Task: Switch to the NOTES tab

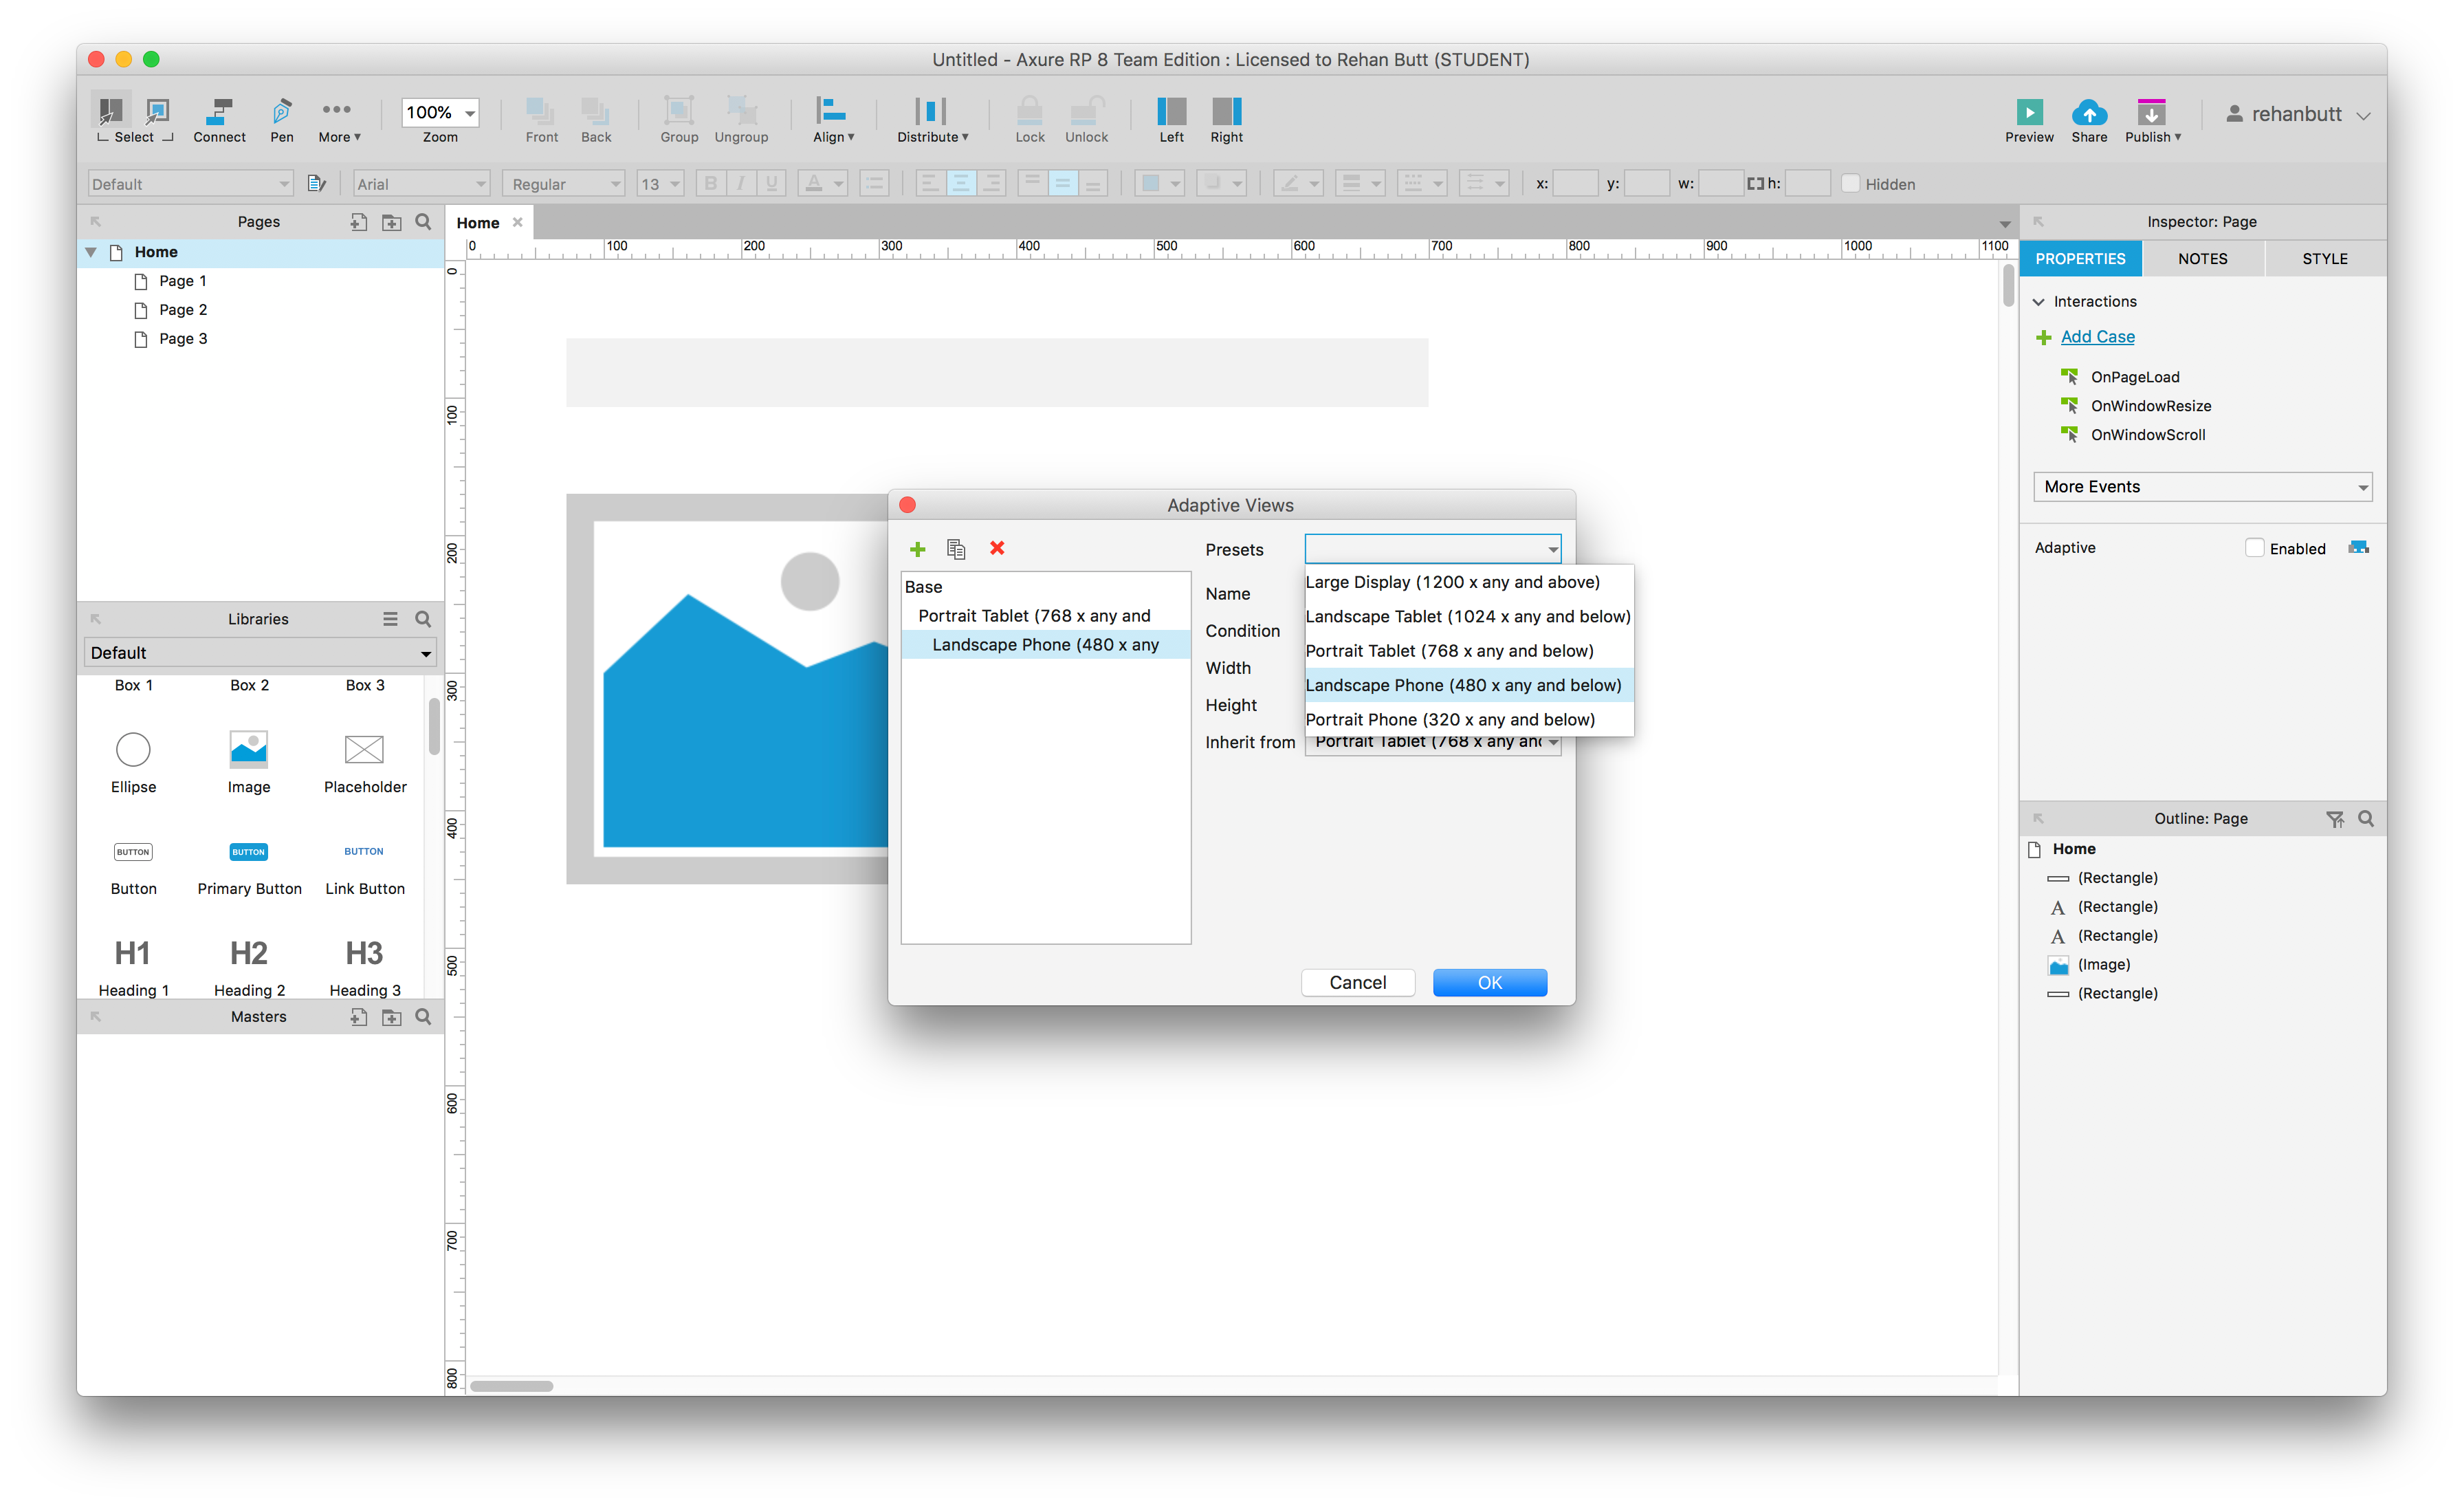Action: [x=2203, y=257]
